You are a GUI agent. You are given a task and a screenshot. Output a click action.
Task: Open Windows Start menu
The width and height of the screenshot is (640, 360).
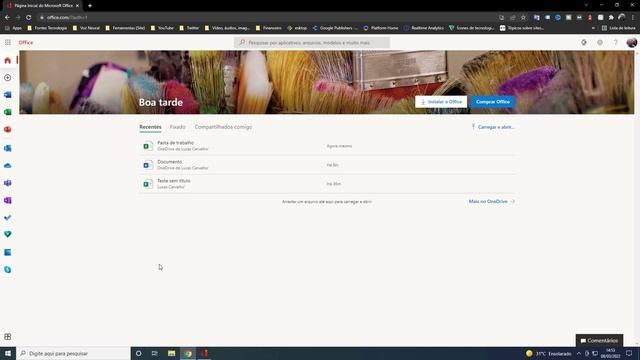(x=8, y=353)
